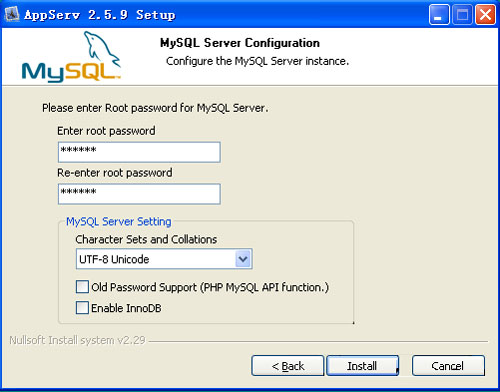Focus the Enter root password field
The height and width of the screenshot is (392, 500).
[x=139, y=152]
